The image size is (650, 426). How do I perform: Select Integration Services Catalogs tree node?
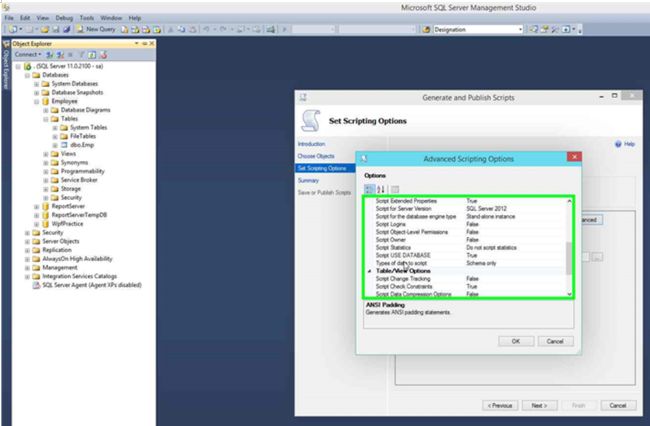[80, 276]
